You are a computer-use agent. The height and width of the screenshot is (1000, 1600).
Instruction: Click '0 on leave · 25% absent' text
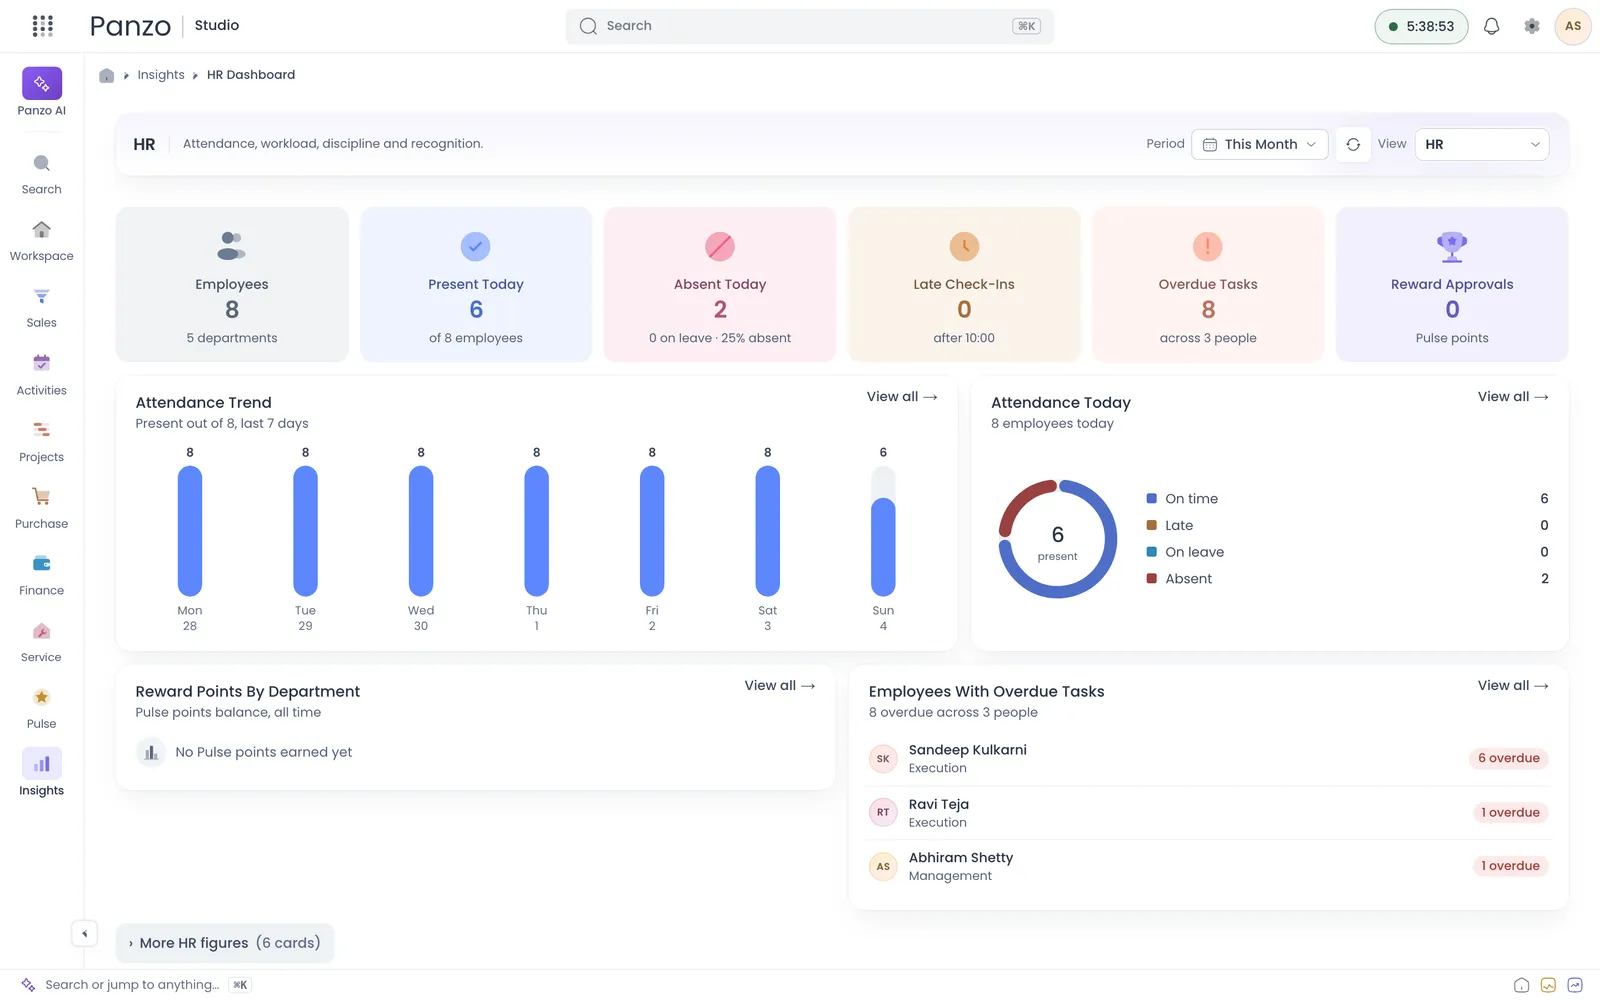click(720, 338)
